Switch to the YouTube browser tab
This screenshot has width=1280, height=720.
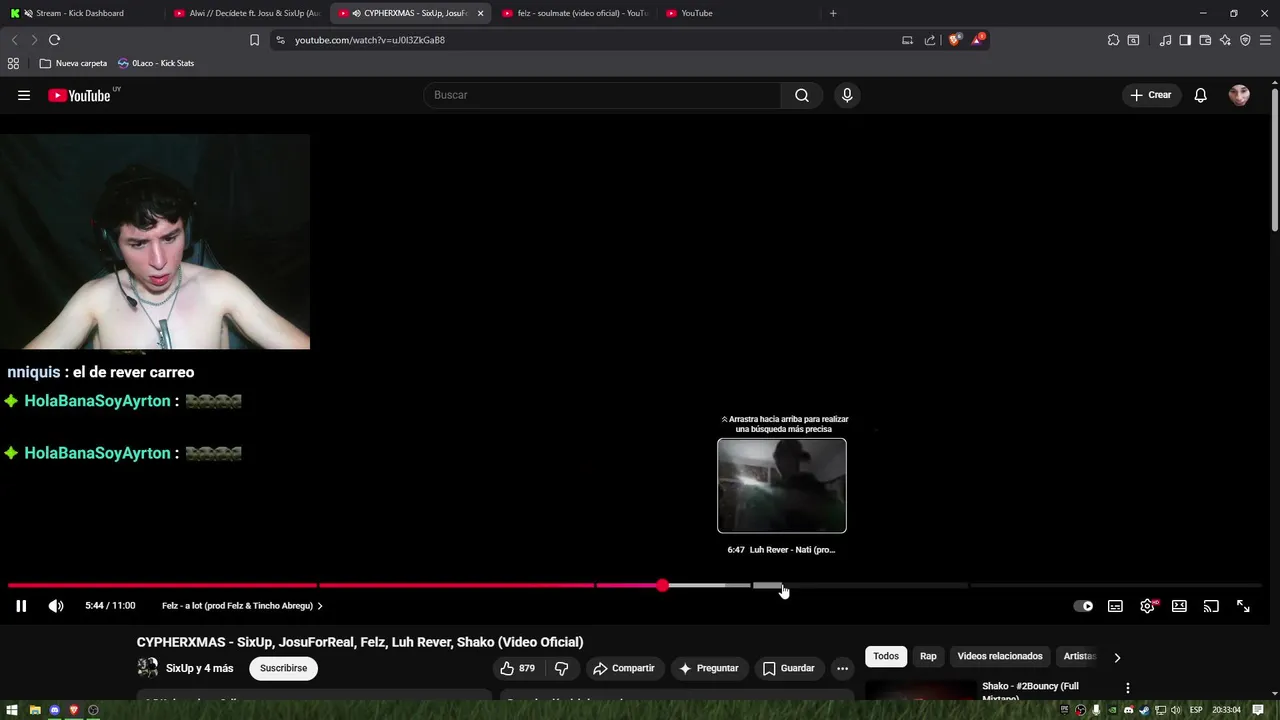pyautogui.click(x=735, y=13)
